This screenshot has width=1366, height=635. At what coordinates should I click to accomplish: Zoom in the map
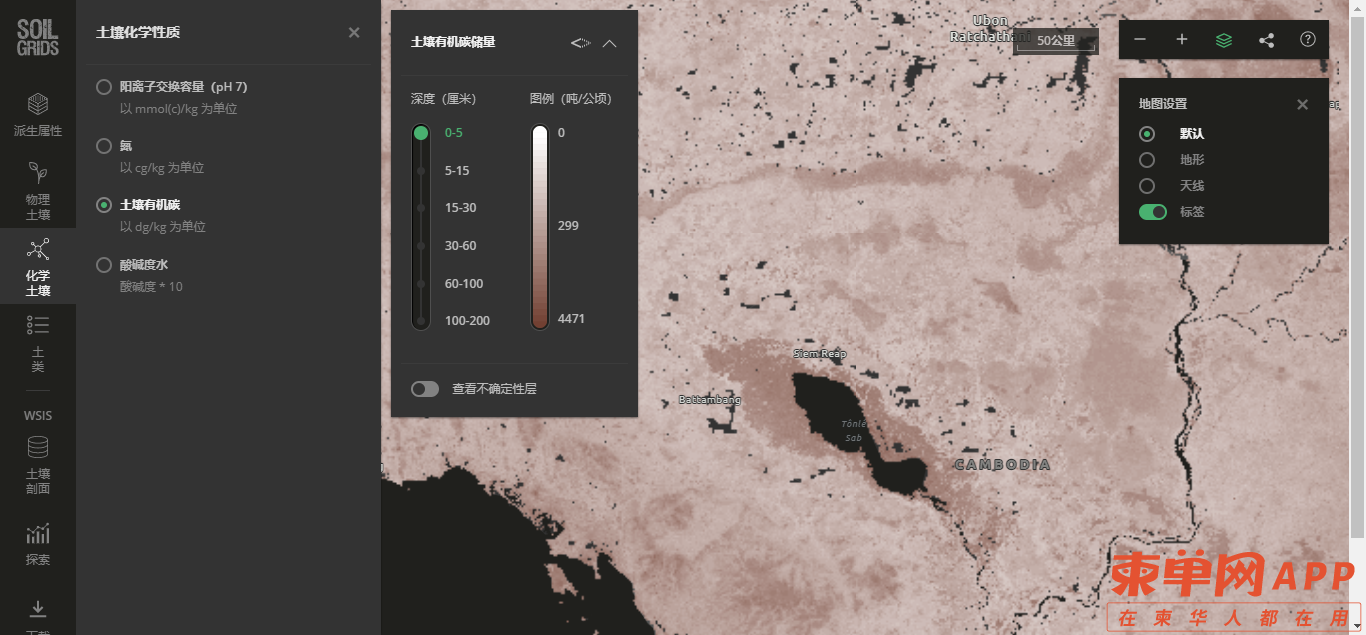click(1182, 40)
